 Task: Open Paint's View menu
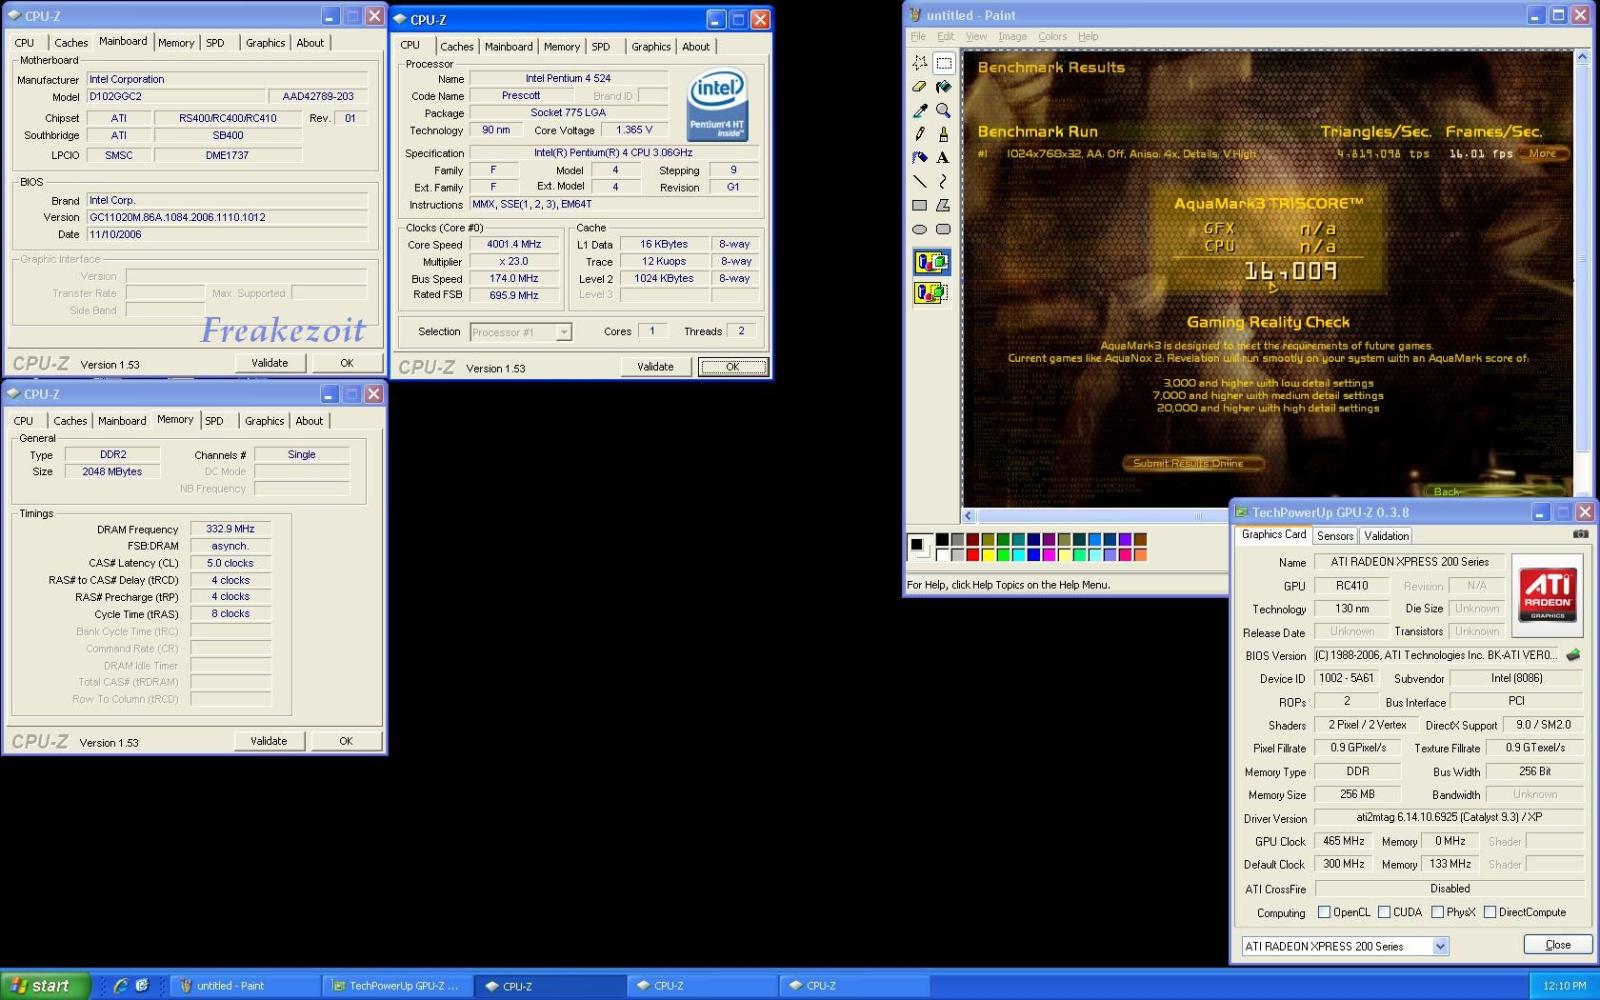976,36
